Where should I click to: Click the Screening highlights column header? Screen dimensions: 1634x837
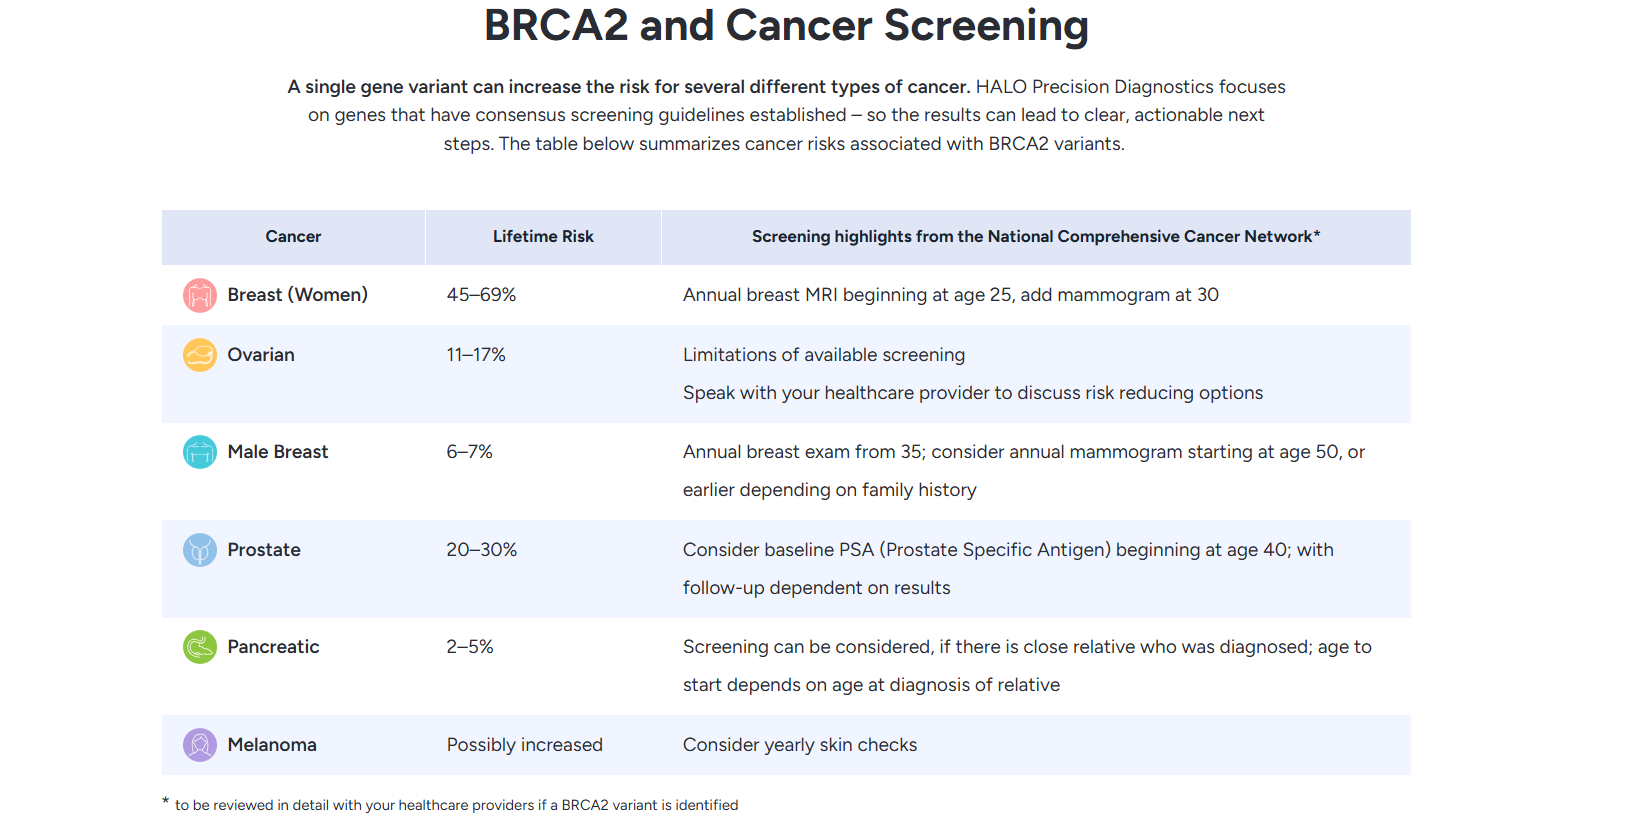1036,237
